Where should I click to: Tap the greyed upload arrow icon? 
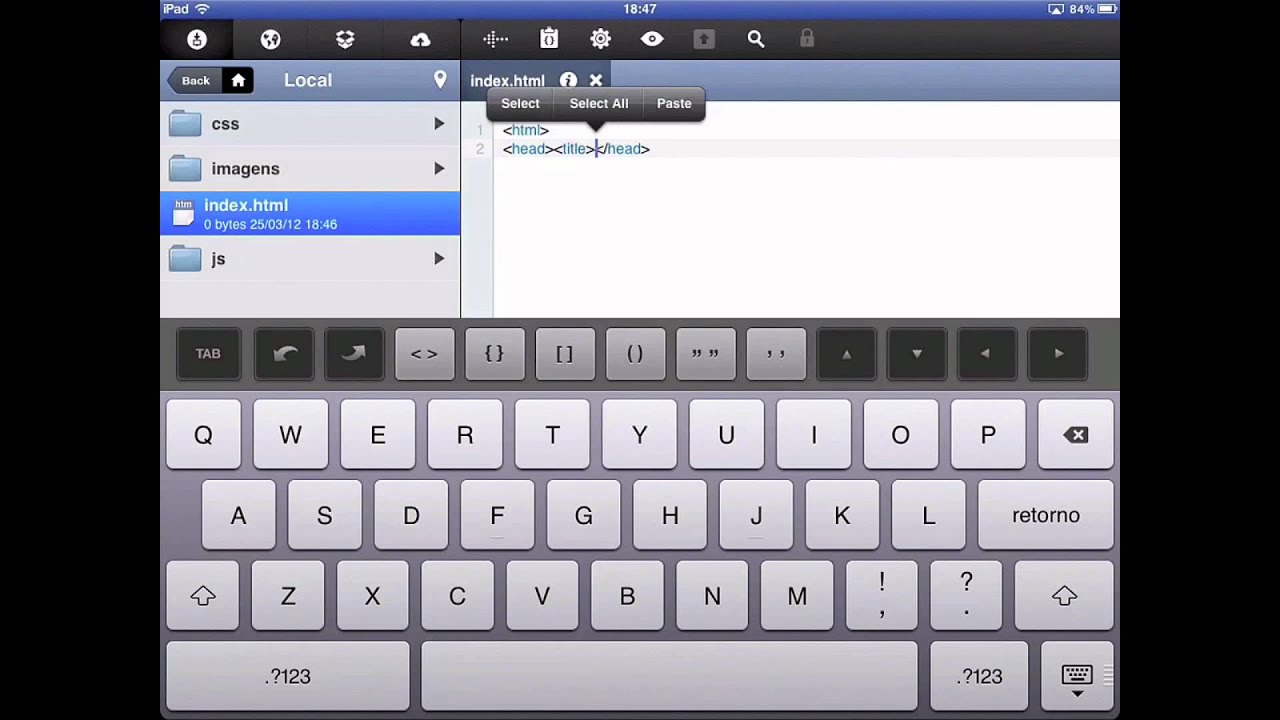(x=704, y=39)
